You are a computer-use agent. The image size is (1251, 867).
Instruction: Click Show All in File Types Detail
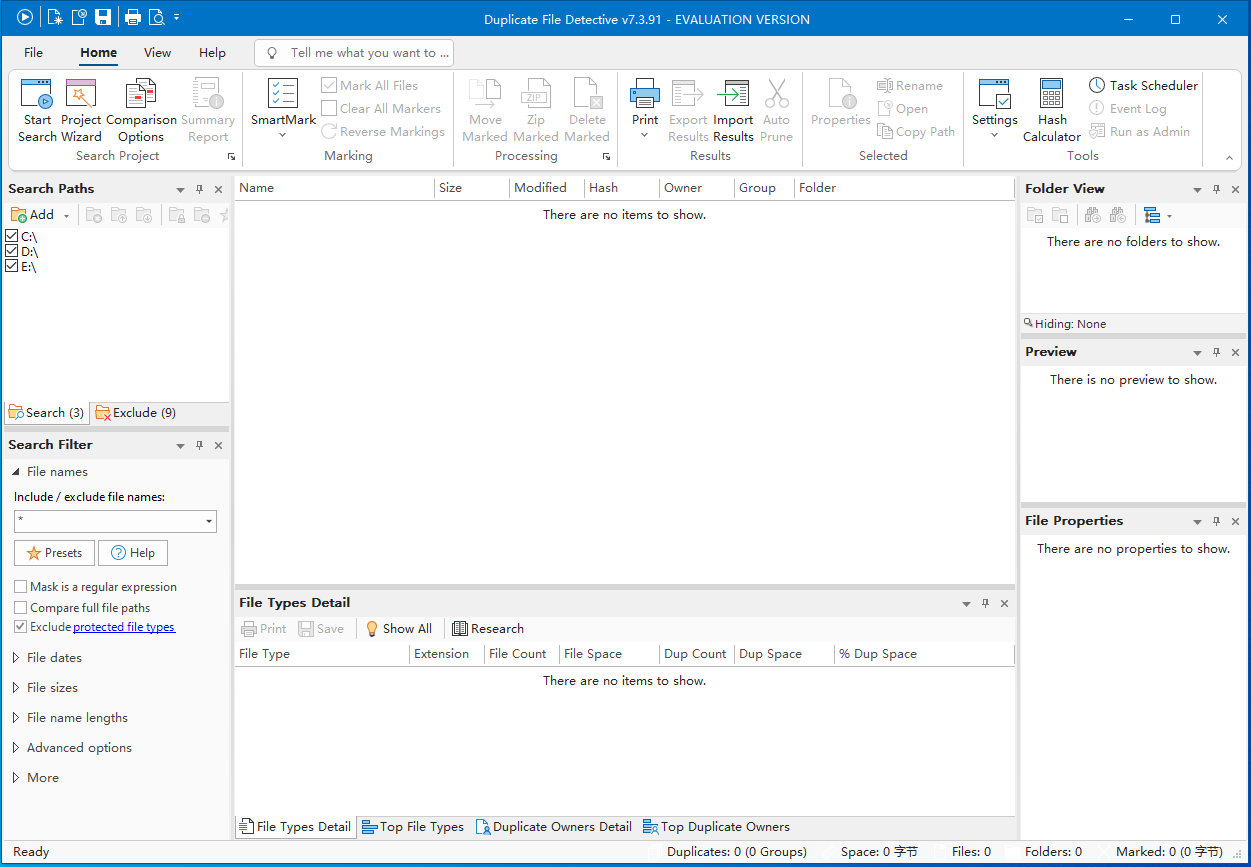click(x=399, y=629)
